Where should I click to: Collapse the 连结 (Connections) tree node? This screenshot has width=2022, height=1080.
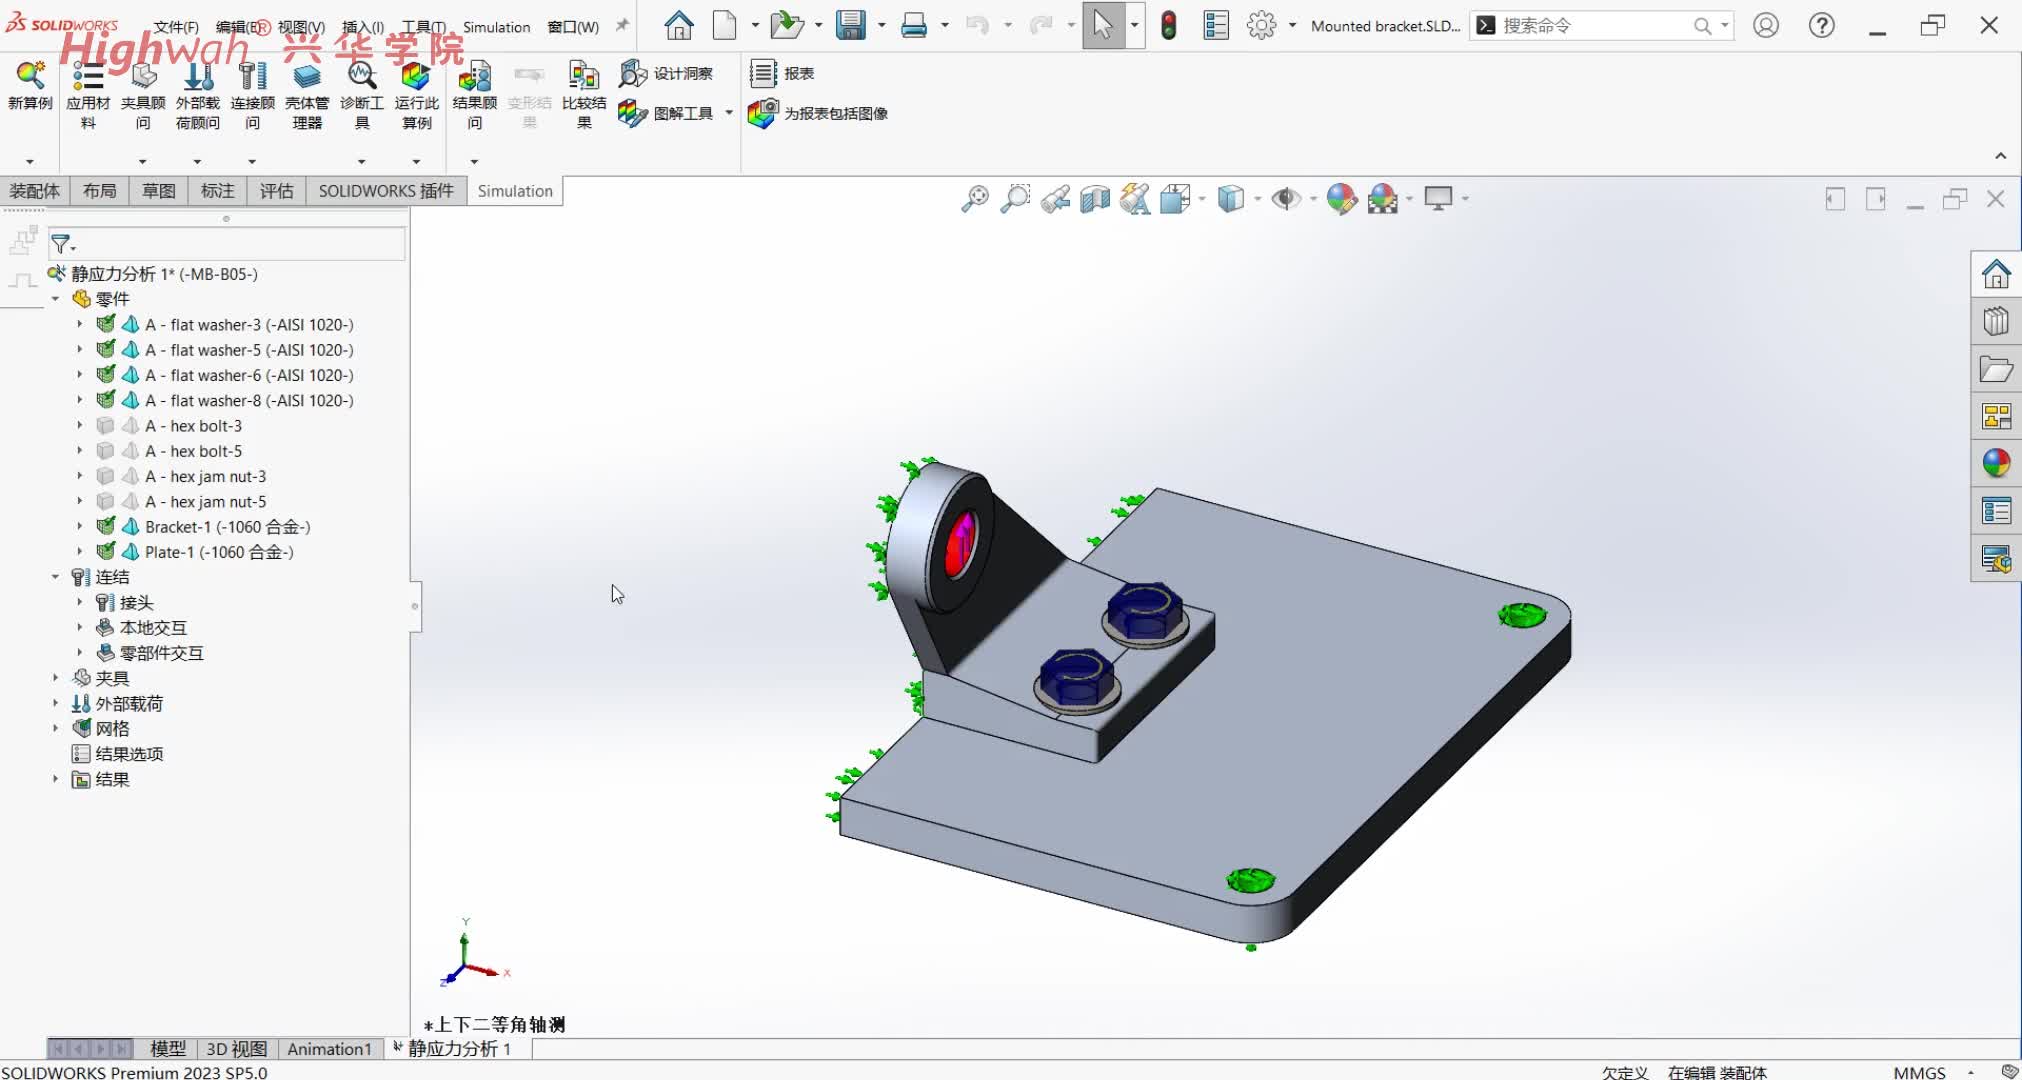(56, 577)
